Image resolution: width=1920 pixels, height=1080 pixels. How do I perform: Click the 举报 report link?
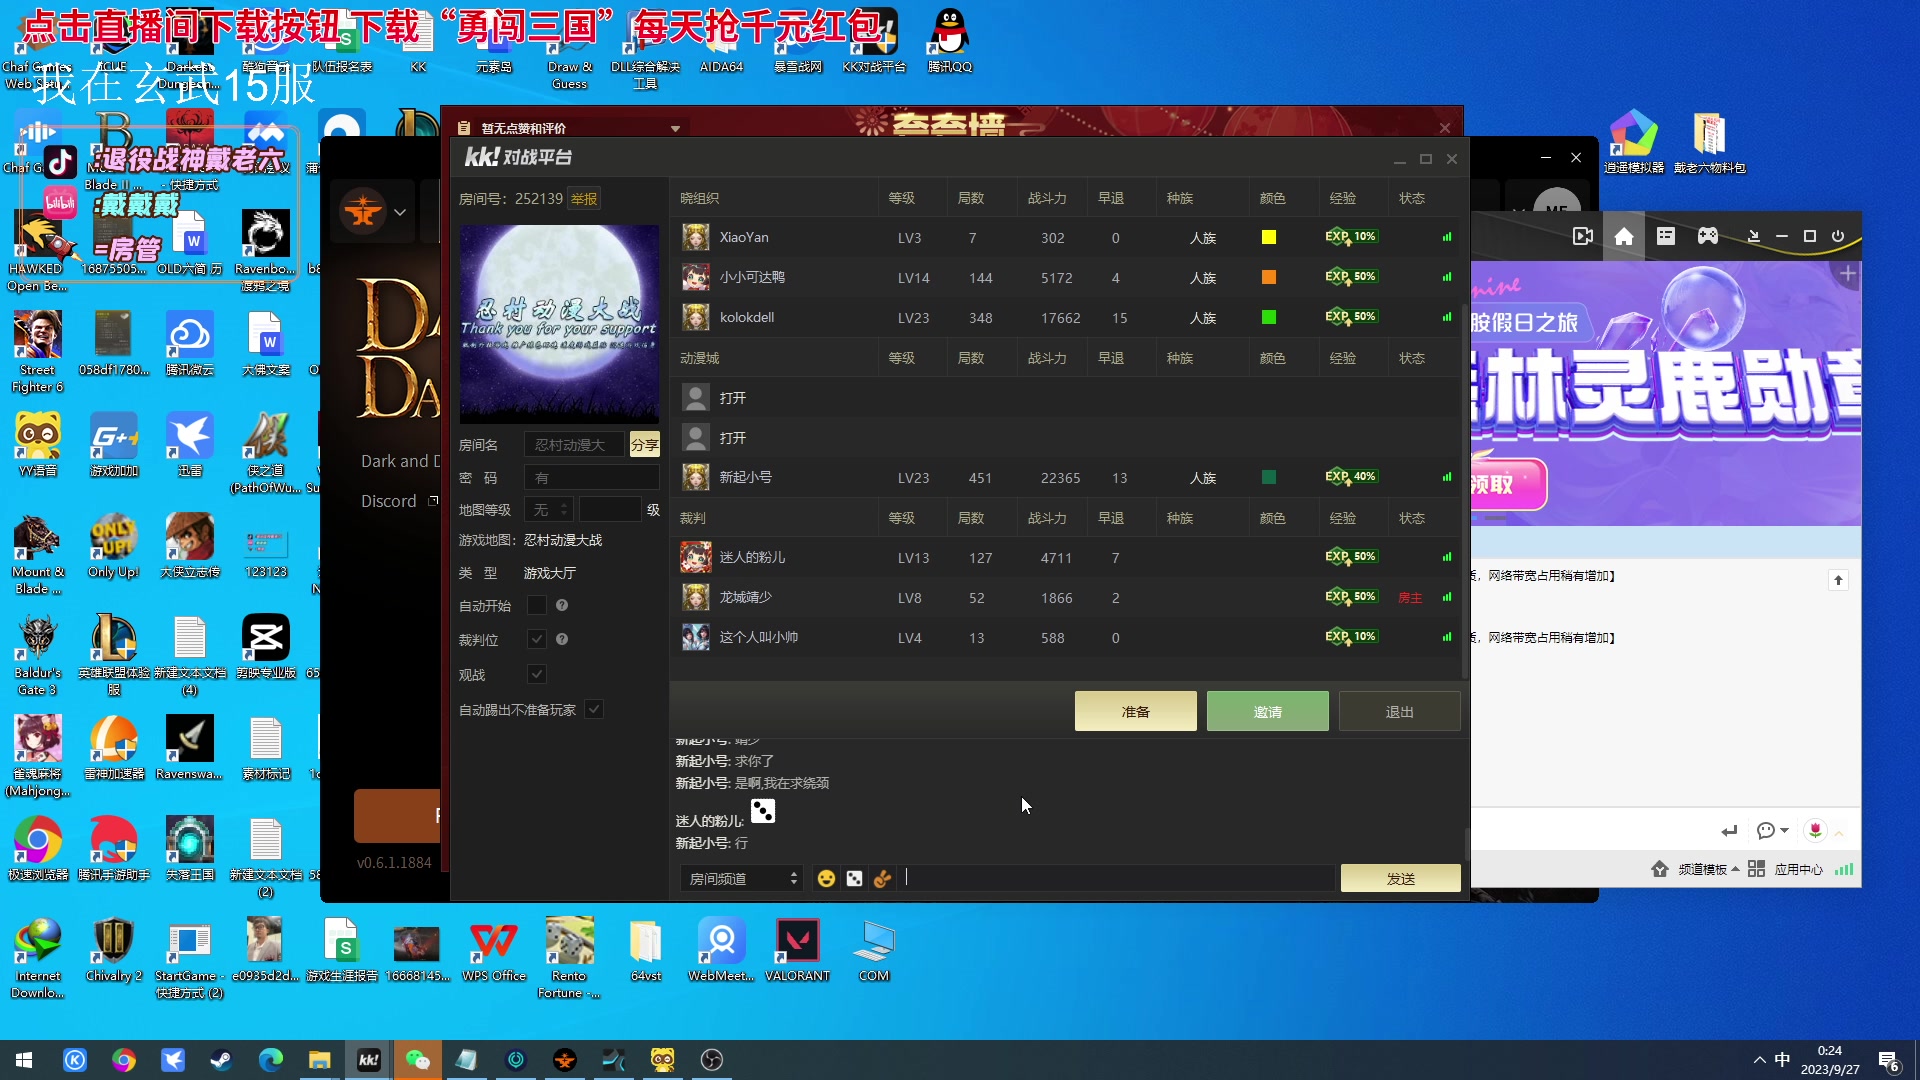[x=584, y=198]
